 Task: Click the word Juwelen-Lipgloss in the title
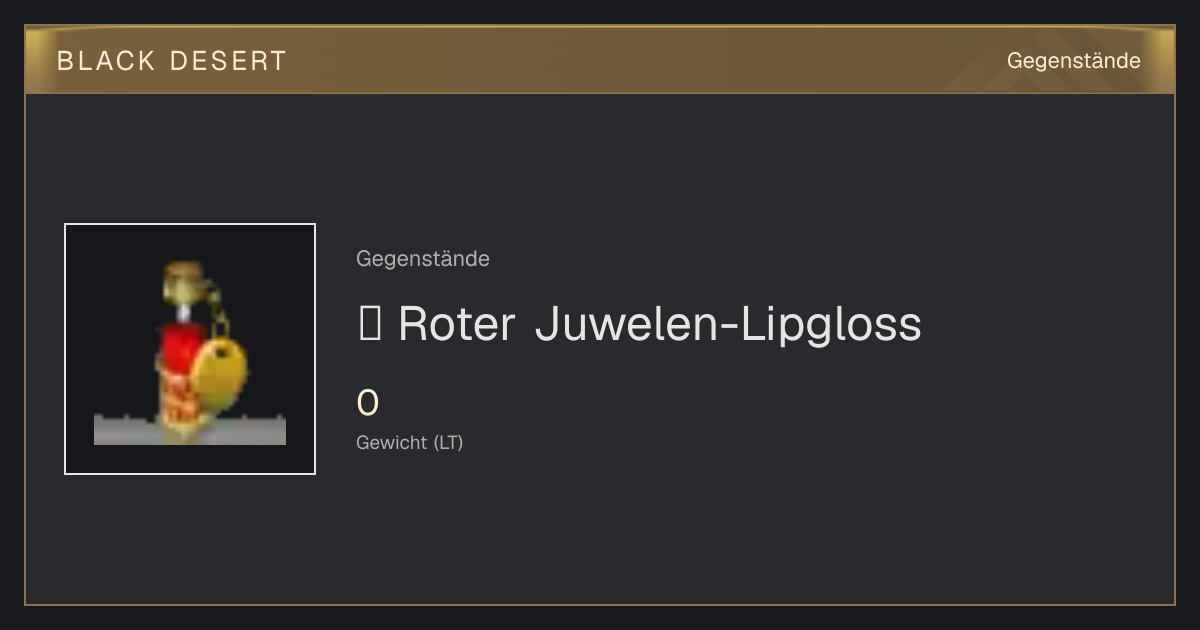pos(728,324)
